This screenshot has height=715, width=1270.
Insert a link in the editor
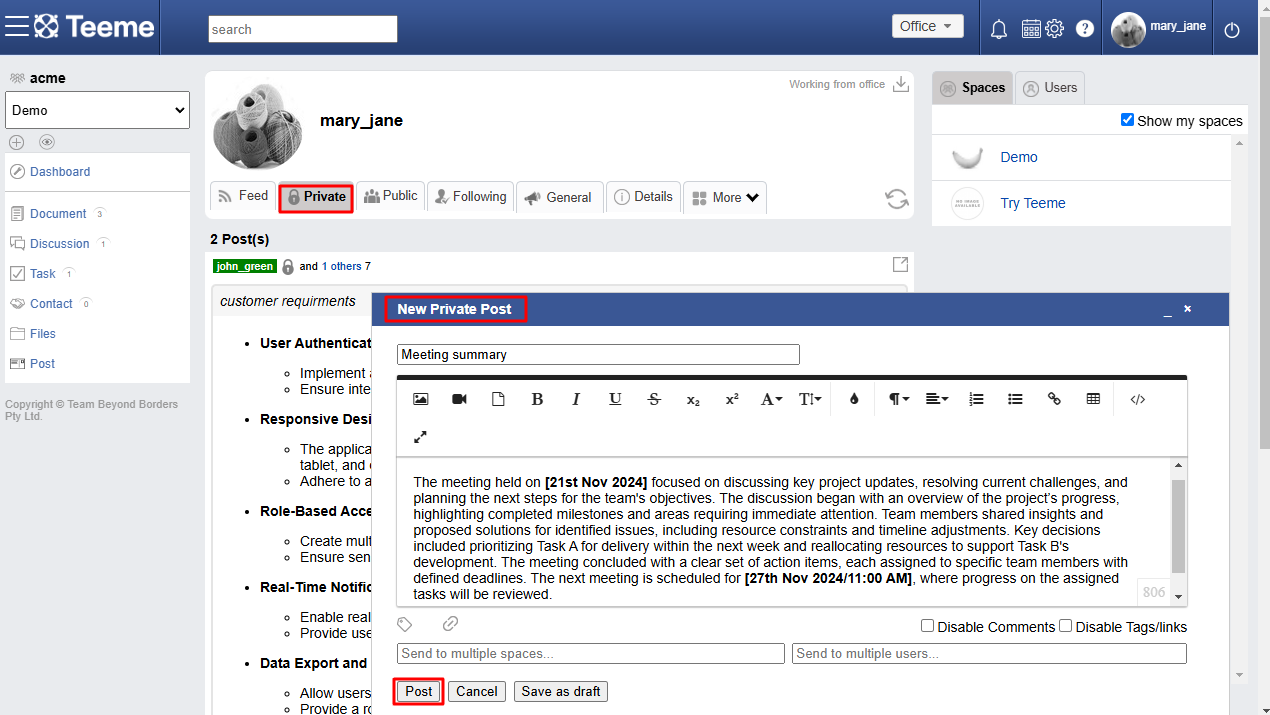pos(1054,399)
